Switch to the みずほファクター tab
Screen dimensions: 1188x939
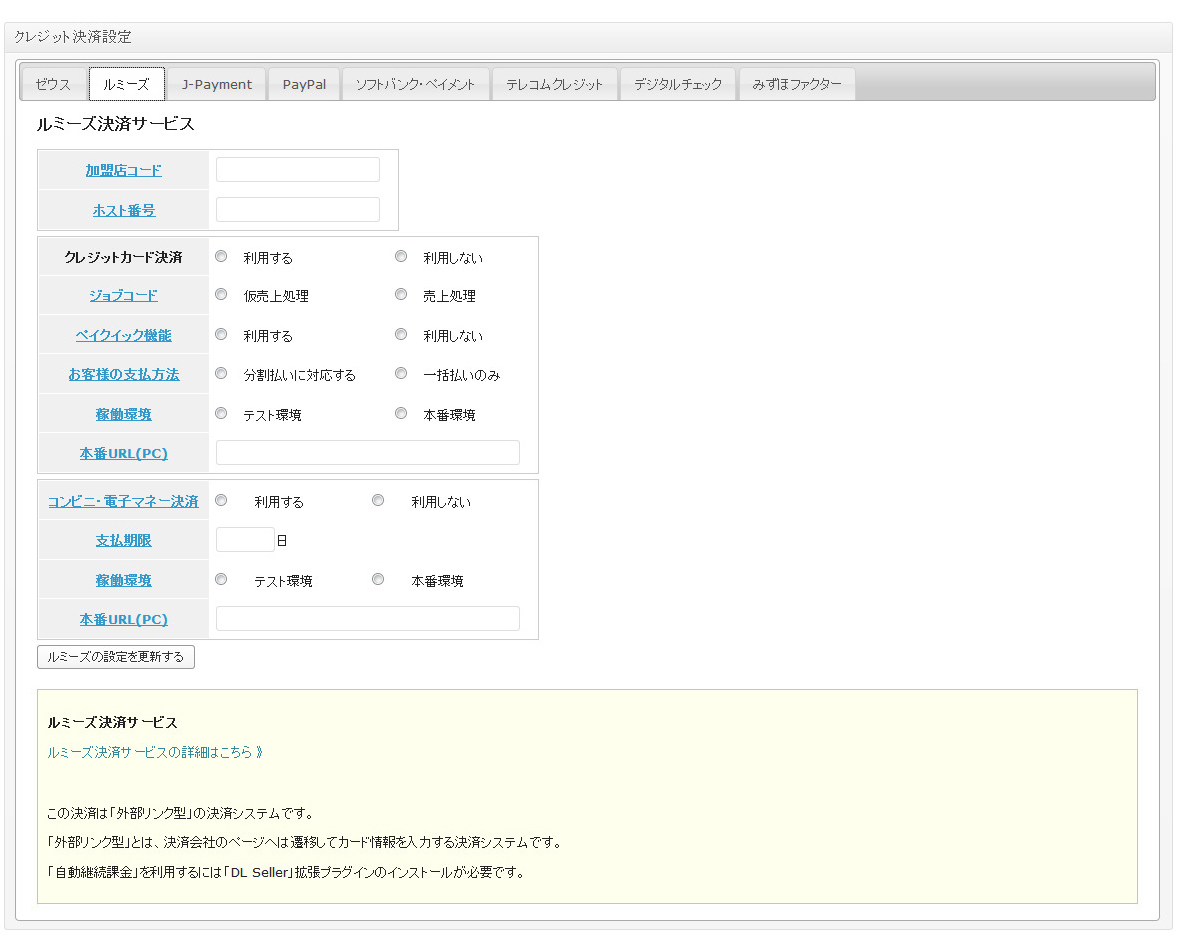tap(797, 85)
